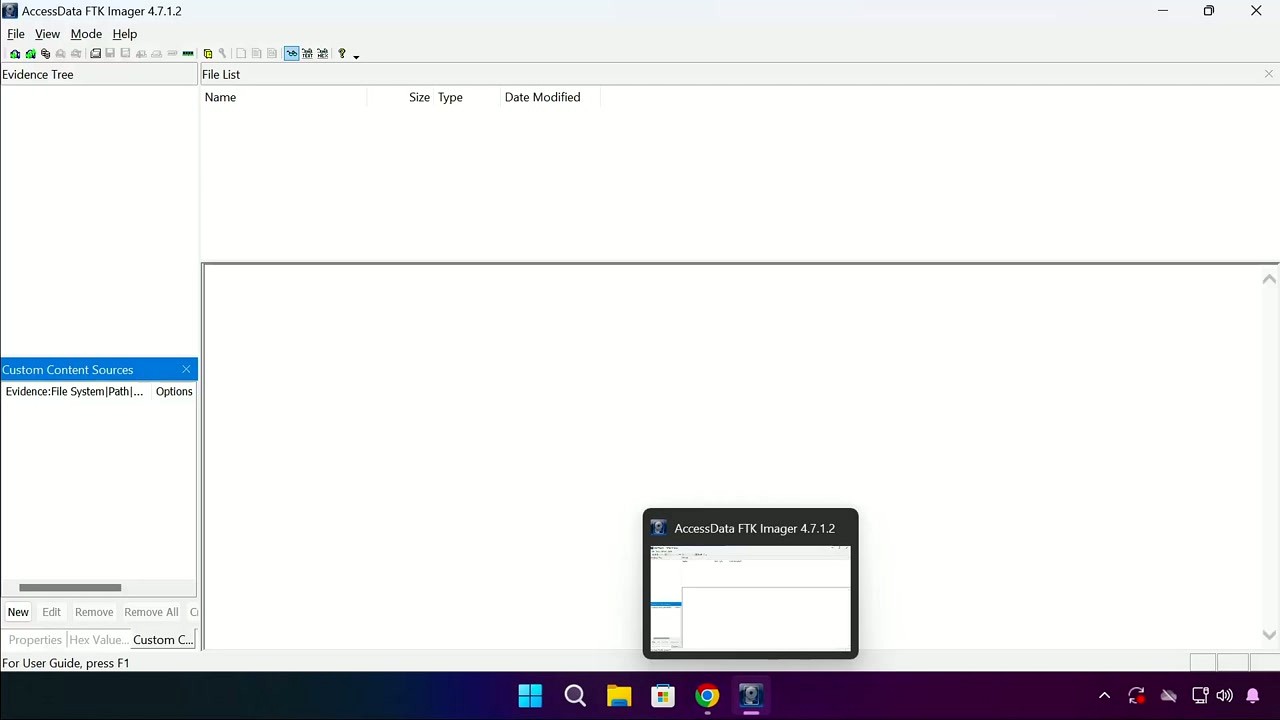Switch file content view to Hex mode
Image resolution: width=1280 pixels, height=720 pixels.
pos(322,53)
